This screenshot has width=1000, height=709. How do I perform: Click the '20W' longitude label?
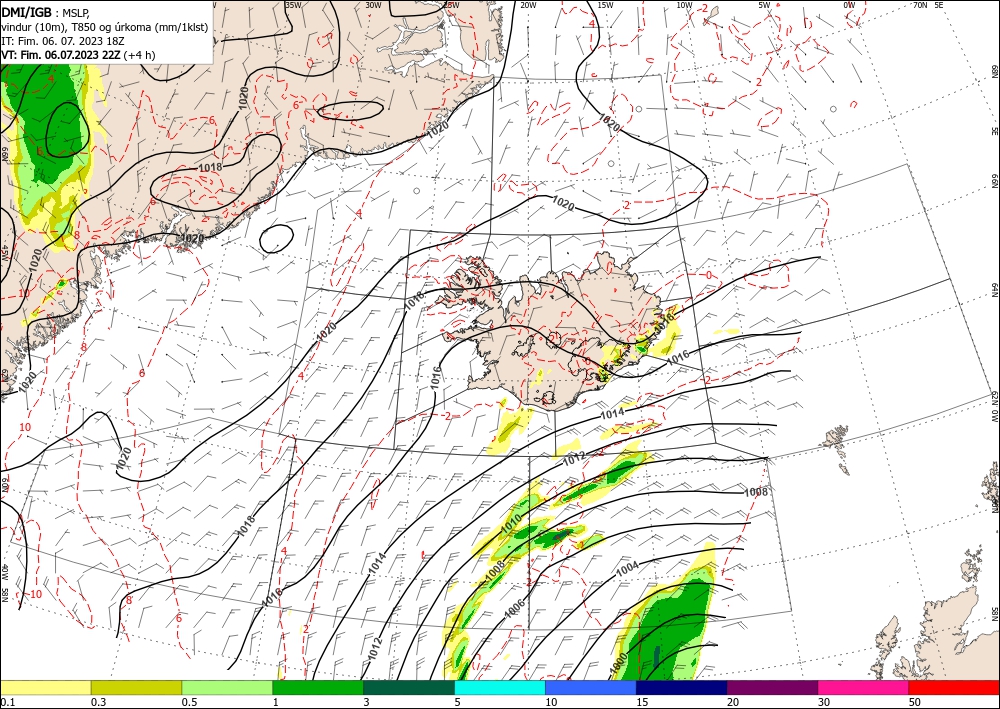coord(528,5)
